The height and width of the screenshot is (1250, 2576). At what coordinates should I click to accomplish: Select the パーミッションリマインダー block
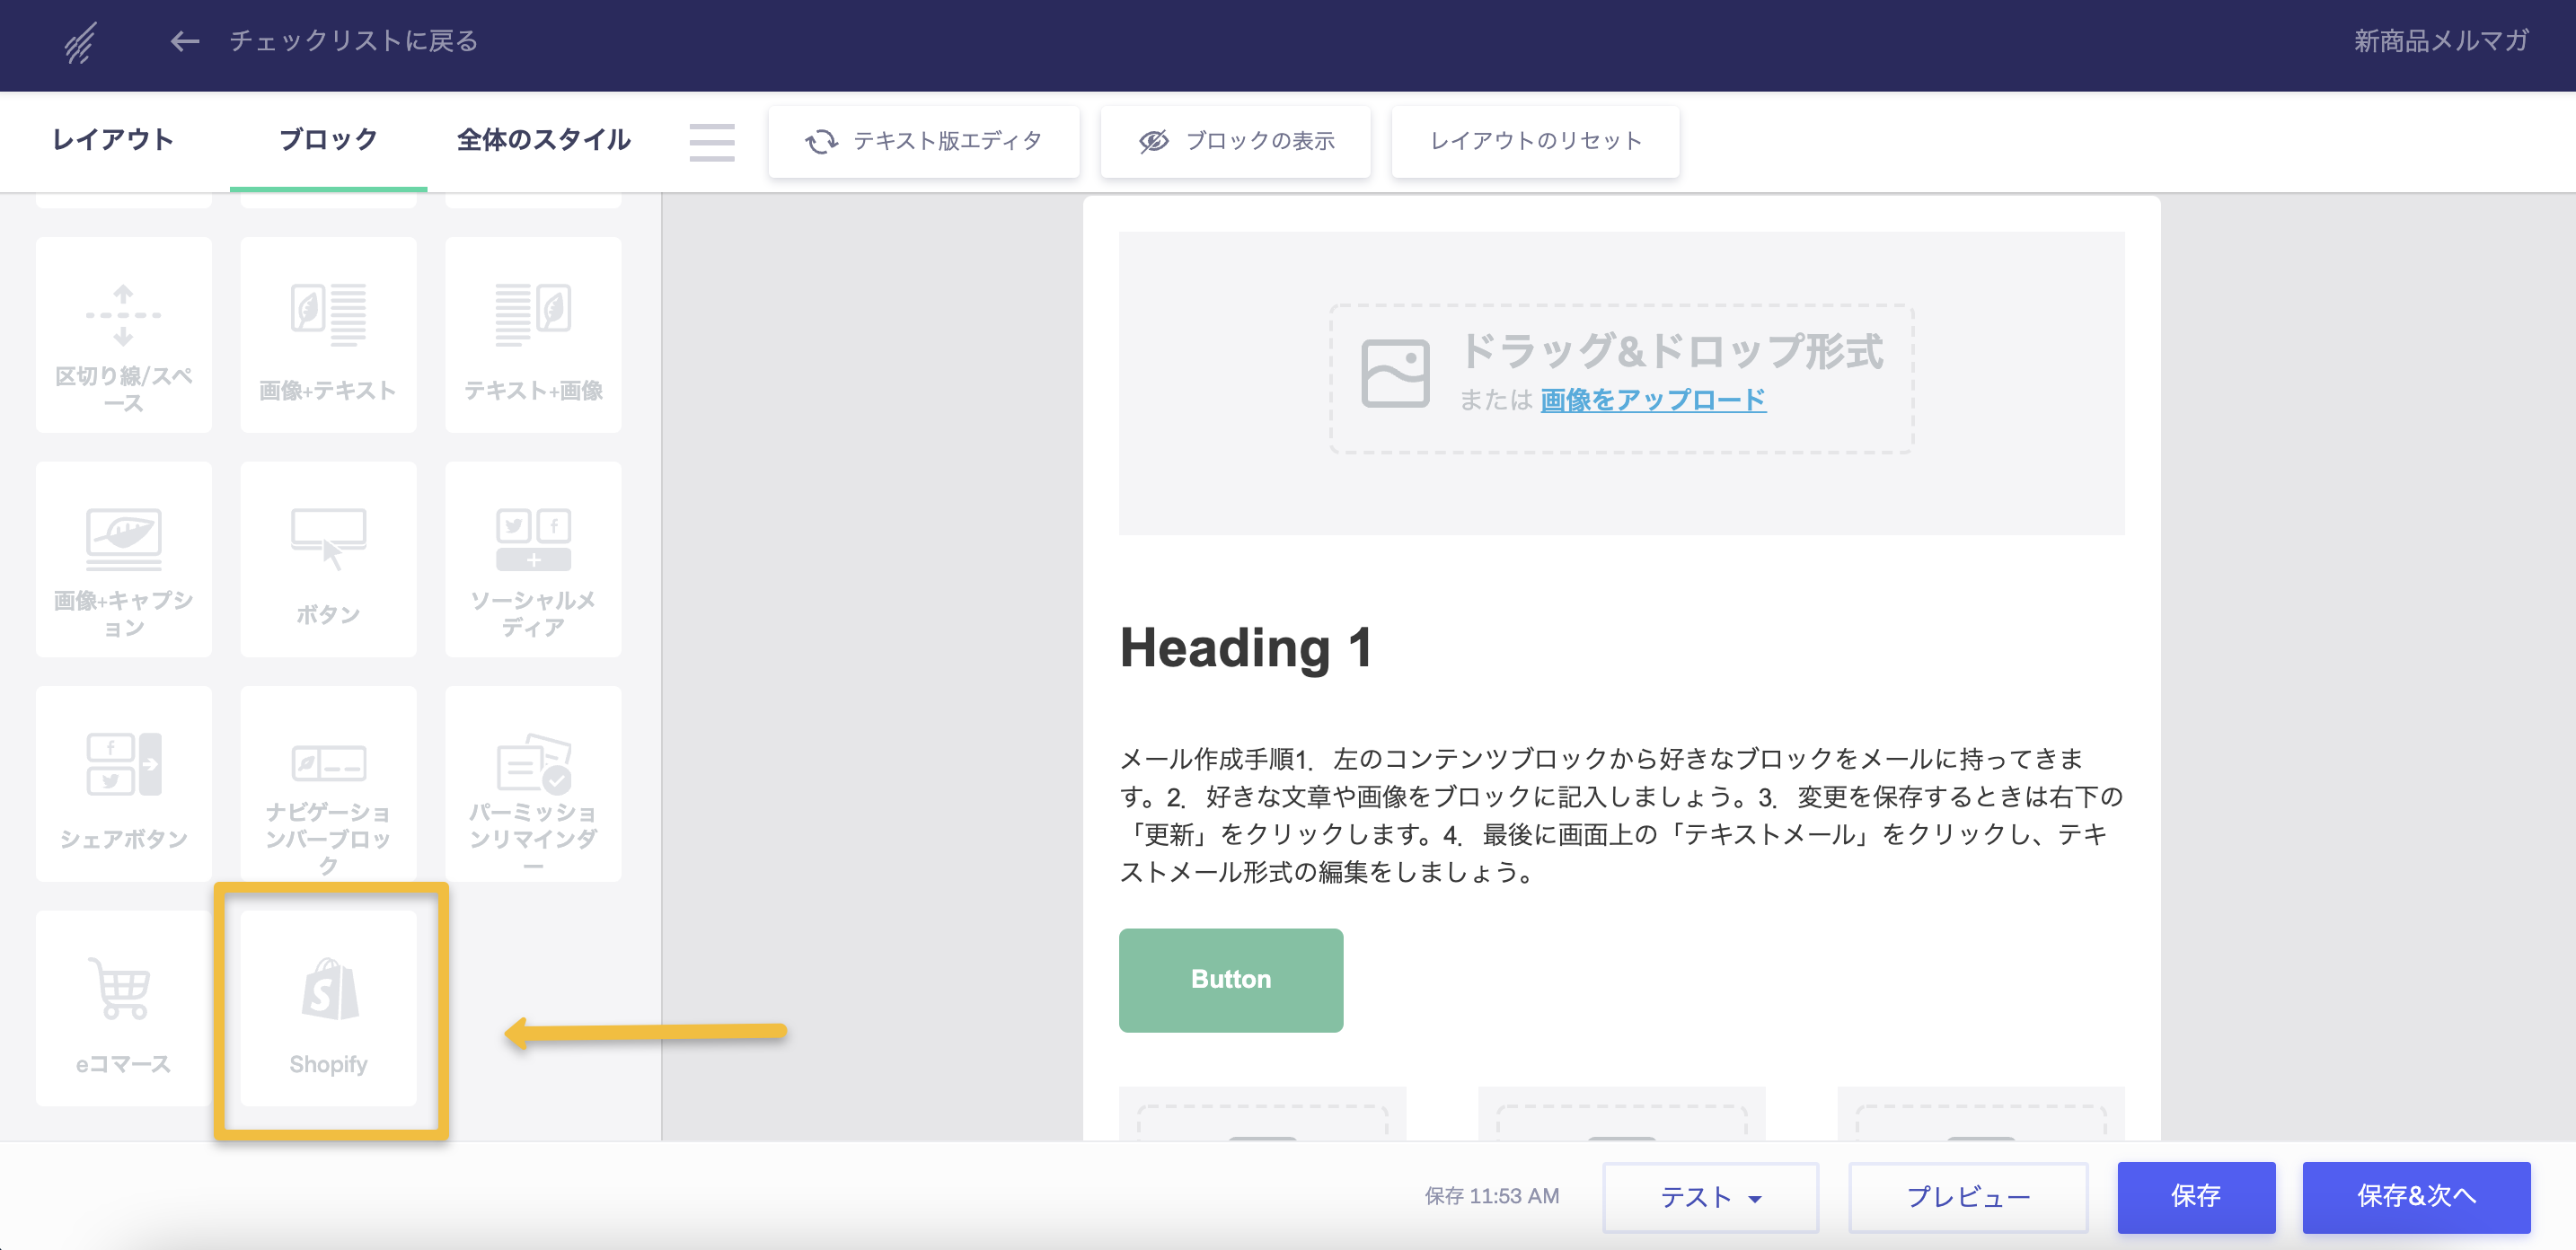pyautogui.click(x=533, y=782)
